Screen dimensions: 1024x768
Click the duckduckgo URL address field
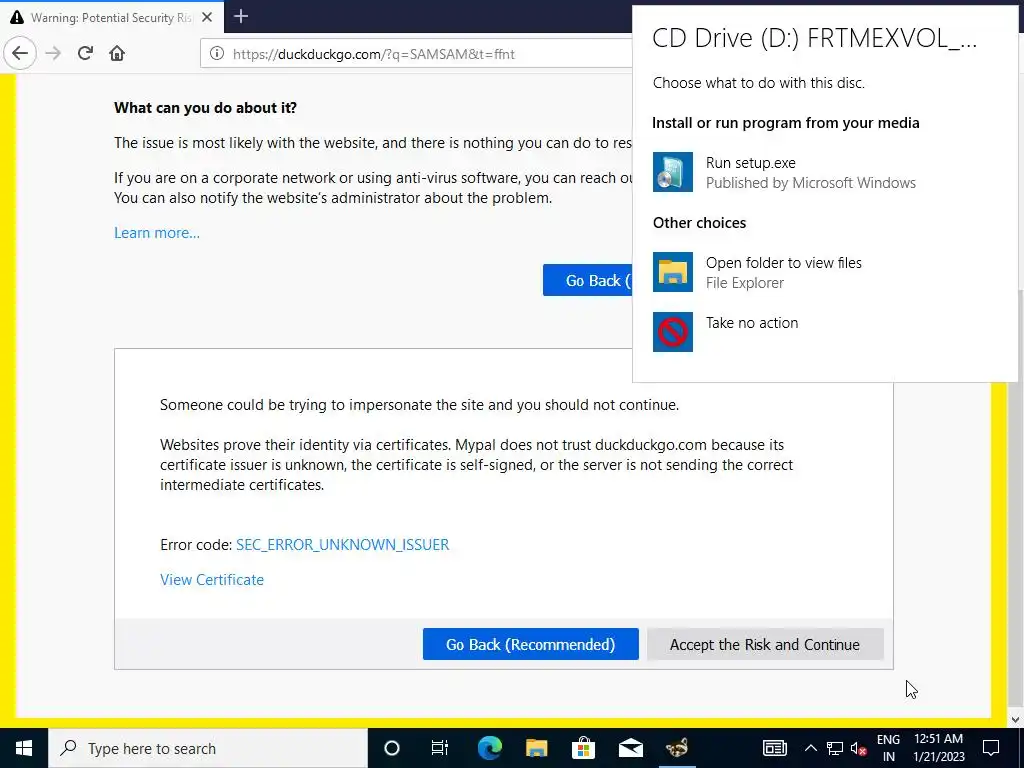418,54
